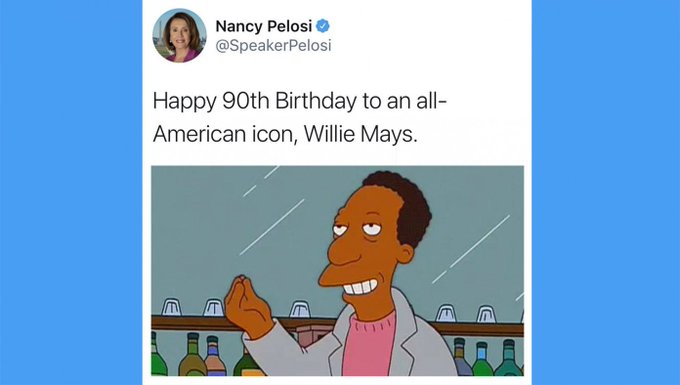Click the character's pink sweater
The width and height of the screenshot is (680, 385).
click(x=369, y=347)
